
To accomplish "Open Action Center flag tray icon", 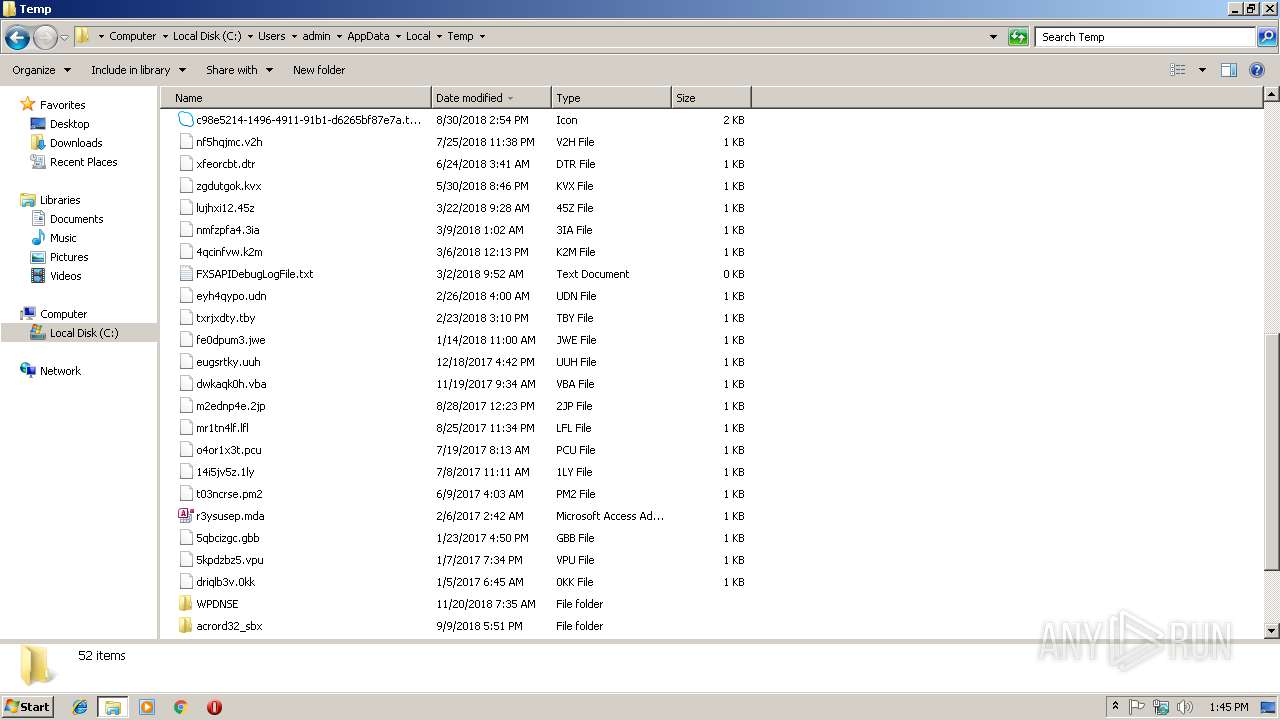I will click(1137, 707).
